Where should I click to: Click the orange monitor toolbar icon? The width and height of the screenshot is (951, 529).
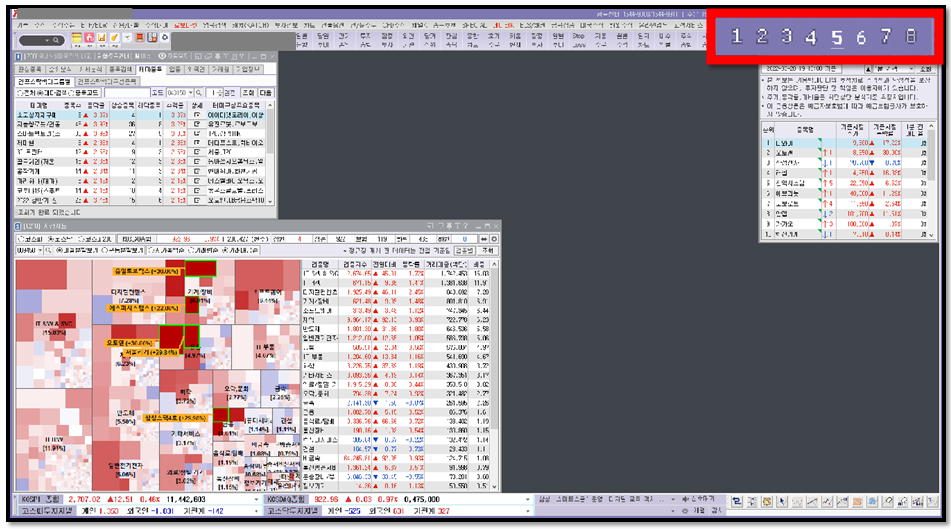[139, 38]
